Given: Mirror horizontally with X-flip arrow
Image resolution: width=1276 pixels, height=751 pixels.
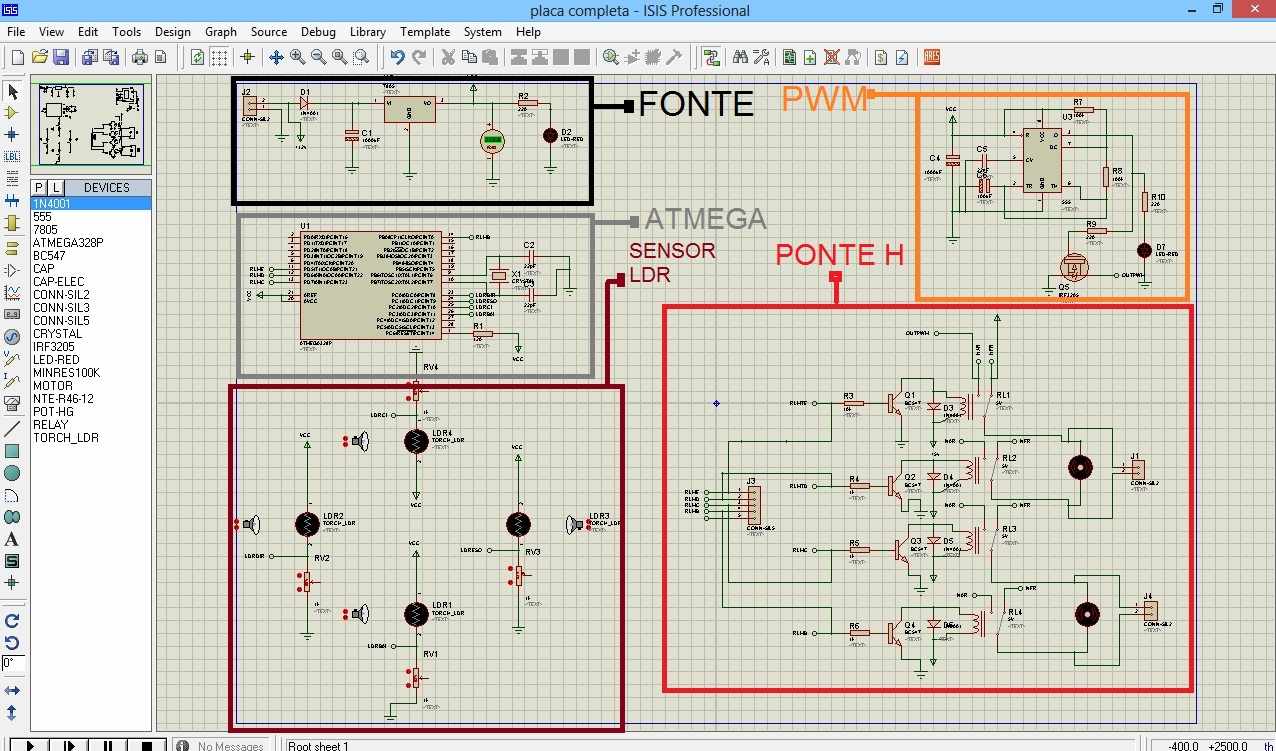Looking at the screenshot, I should click(x=12, y=690).
